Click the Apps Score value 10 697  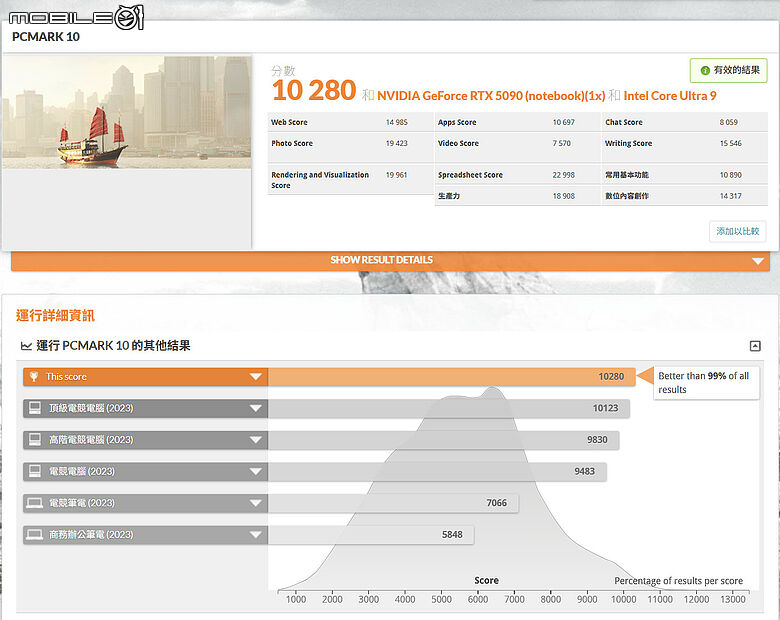[564, 122]
